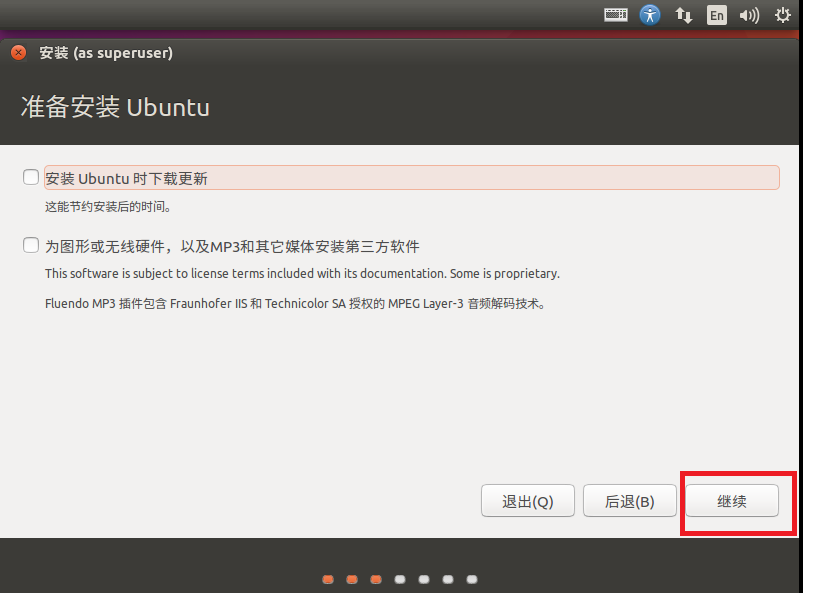Click the 退出(Q) quit button
Image resolution: width=828 pixels, height=615 pixels.
coord(528,500)
